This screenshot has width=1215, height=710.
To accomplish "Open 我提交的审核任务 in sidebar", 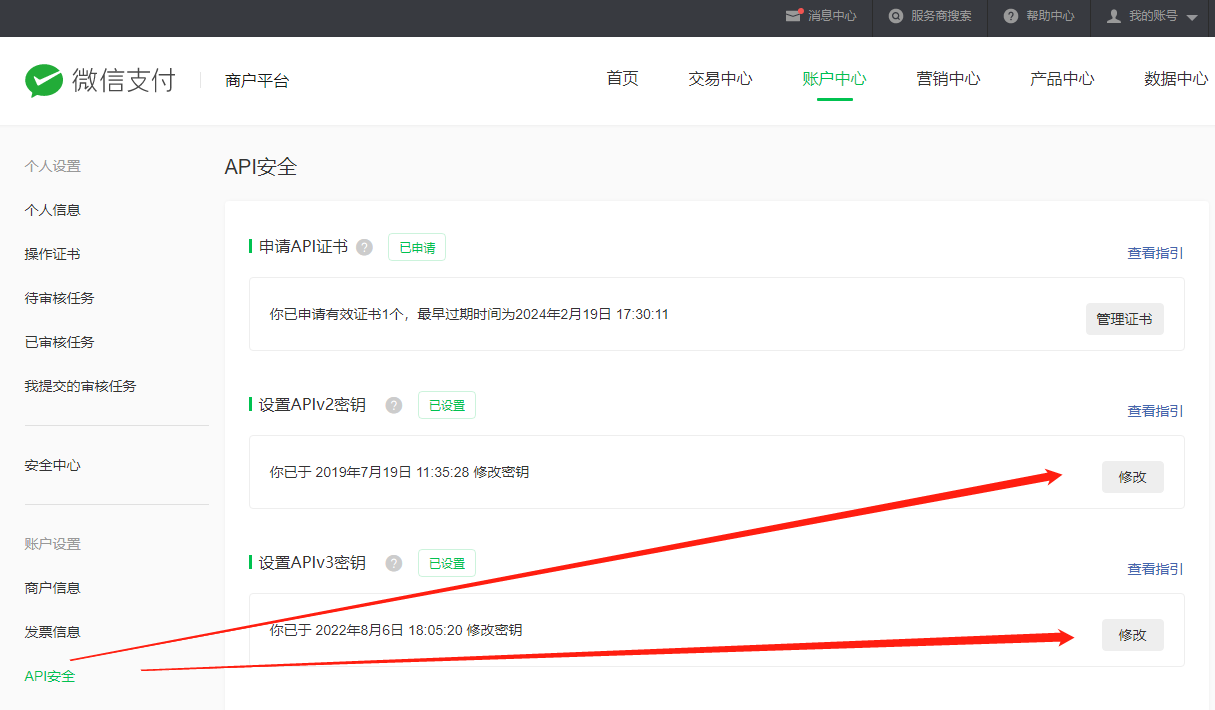I will (x=80, y=386).
